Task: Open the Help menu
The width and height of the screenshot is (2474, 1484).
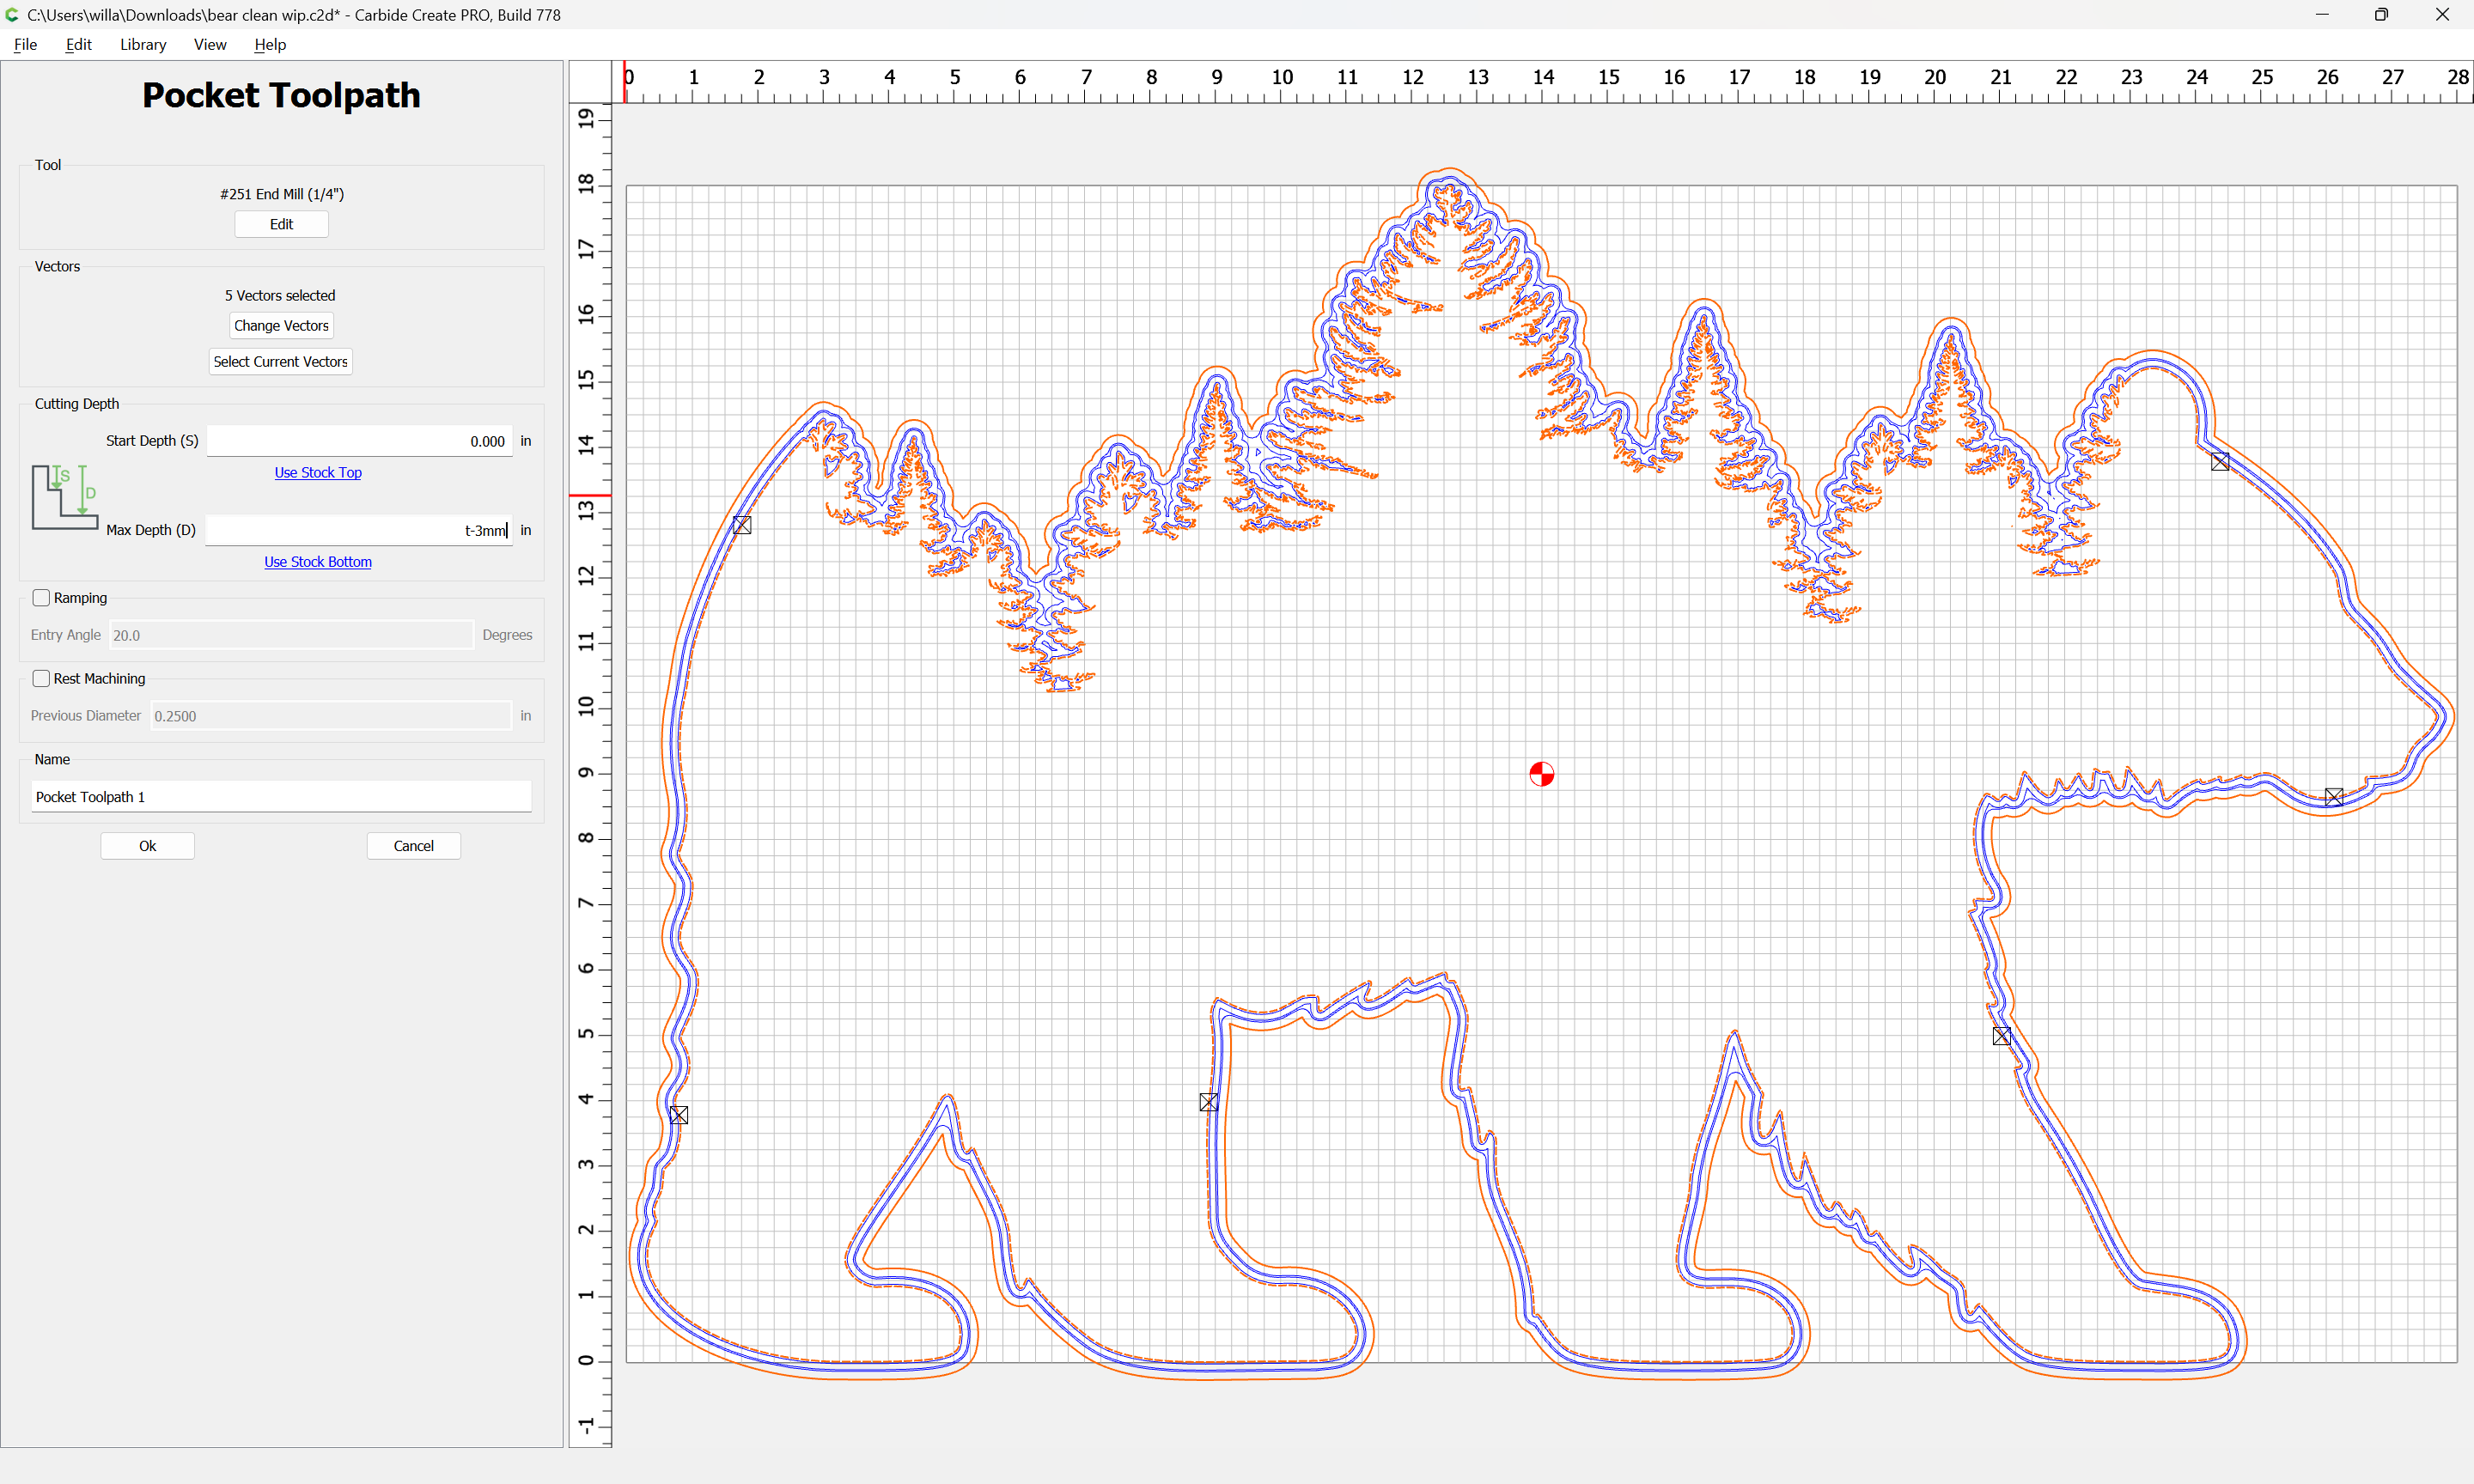Action: tap(270, 44)
